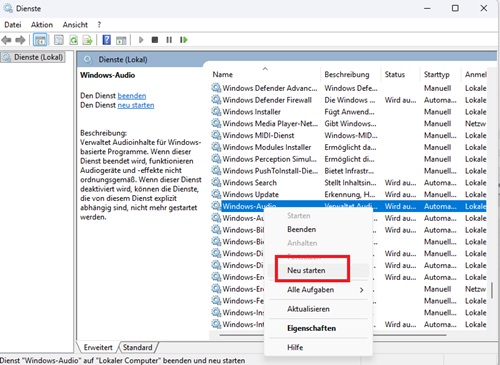Click gear icon of Windows Installer row
500x365 pixels.
216,111
